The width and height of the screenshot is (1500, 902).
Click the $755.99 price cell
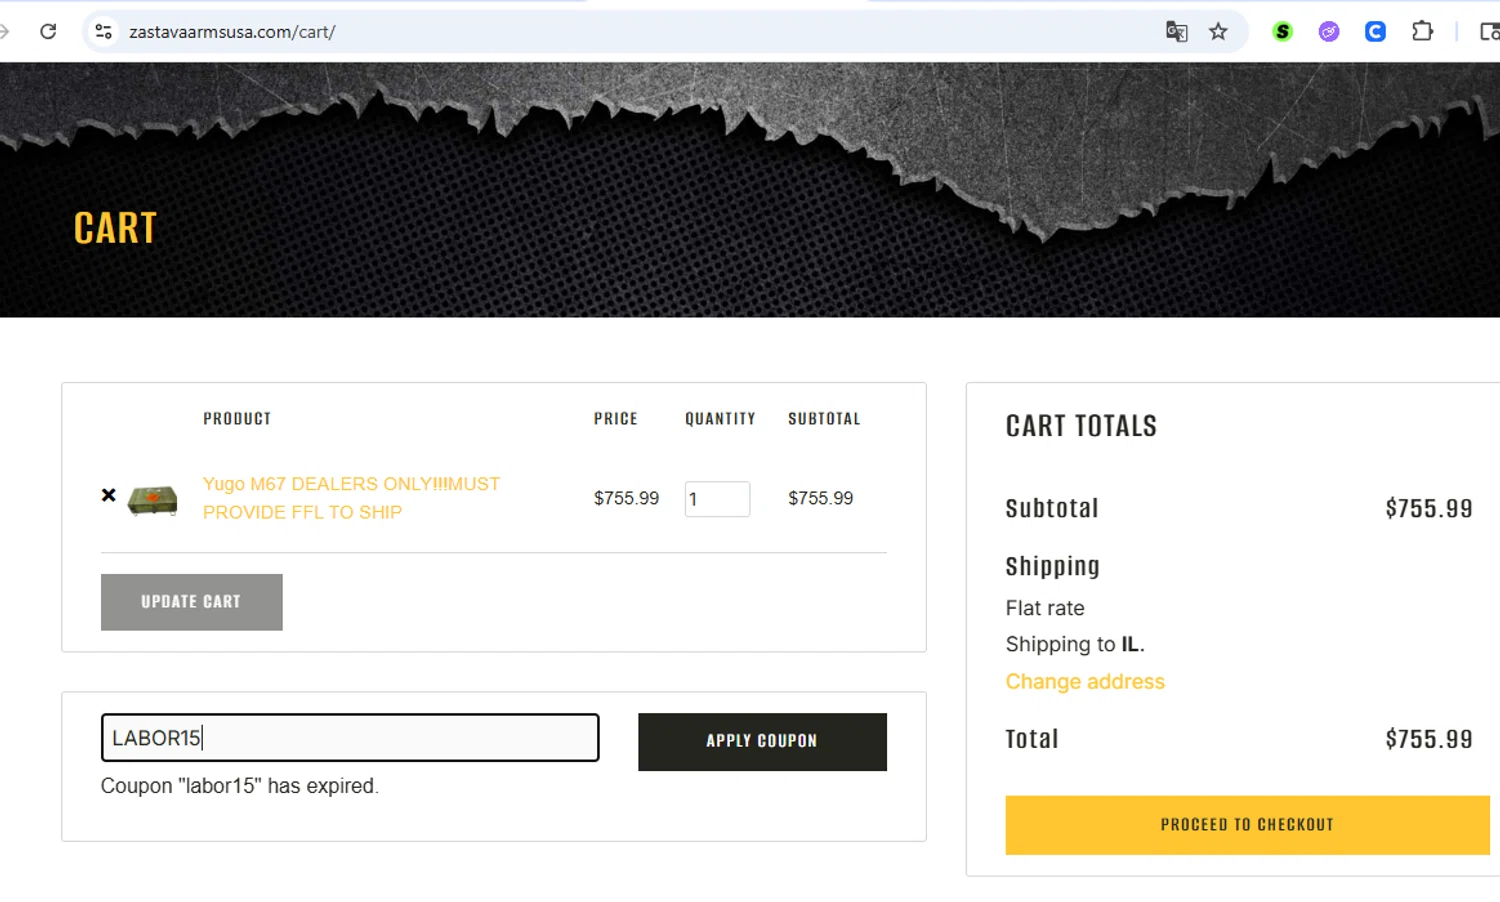click(x=626, y=498)
